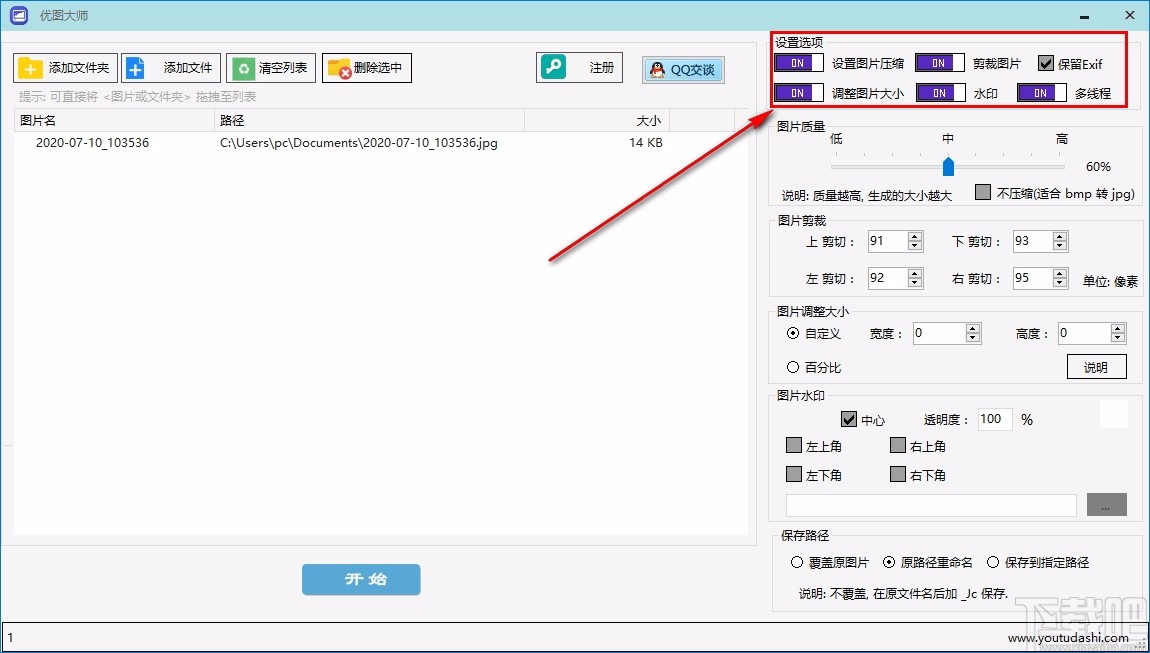Open QQ交谈 via the penguin icon
Screen dimensions: 1150x653
click(x=657, y=70)
